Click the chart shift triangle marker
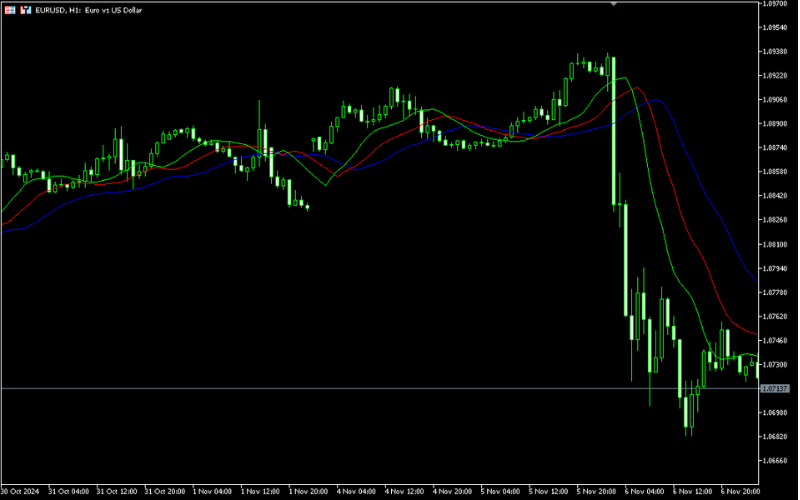800x500 pixels. coord(614,4)
